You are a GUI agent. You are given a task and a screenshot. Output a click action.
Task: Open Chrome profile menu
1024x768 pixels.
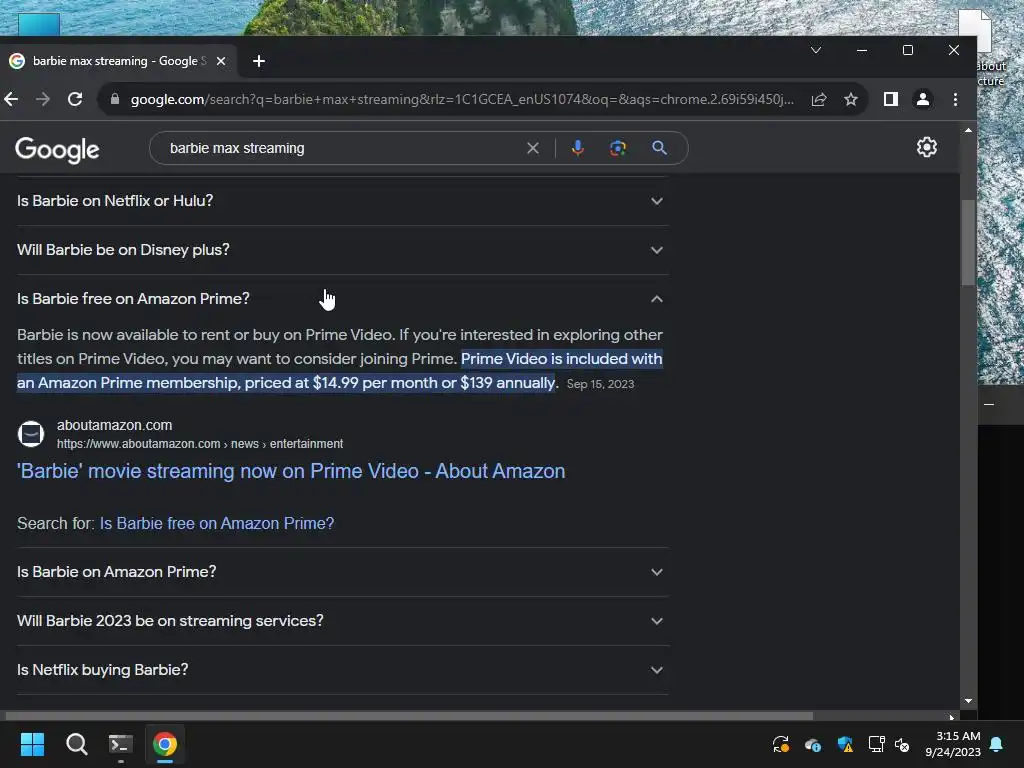(923, 99)
